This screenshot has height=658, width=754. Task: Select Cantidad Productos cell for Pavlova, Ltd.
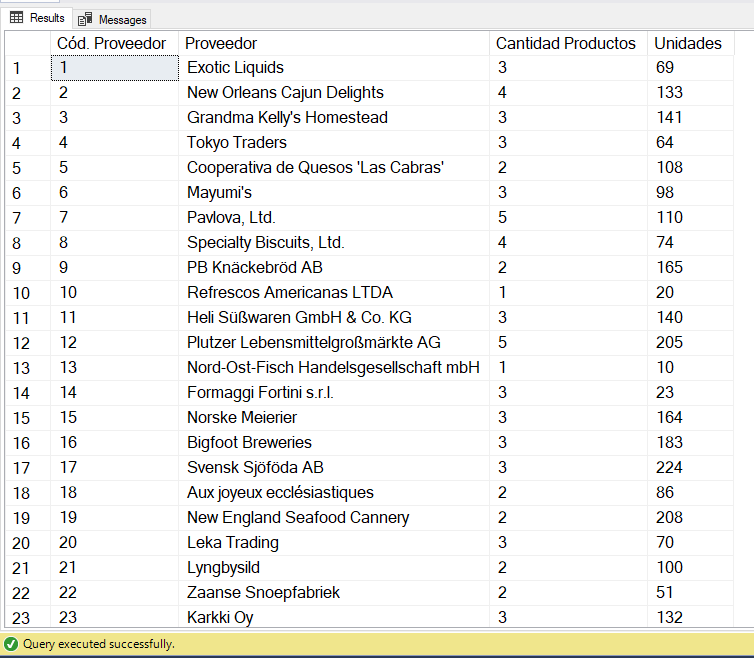pyautogui.click(x=568, y=218)
